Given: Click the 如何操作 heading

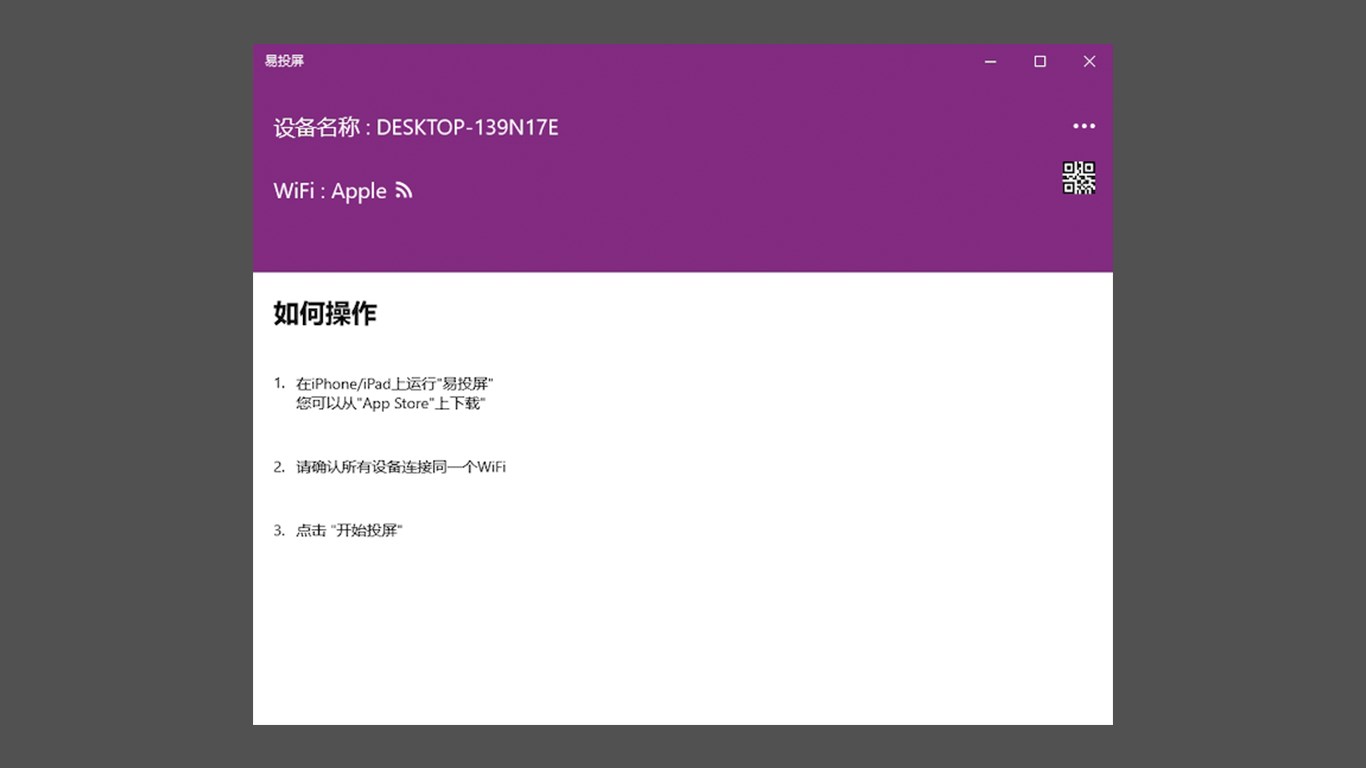Looking at the screenshot, I should [x=323, y=313].
